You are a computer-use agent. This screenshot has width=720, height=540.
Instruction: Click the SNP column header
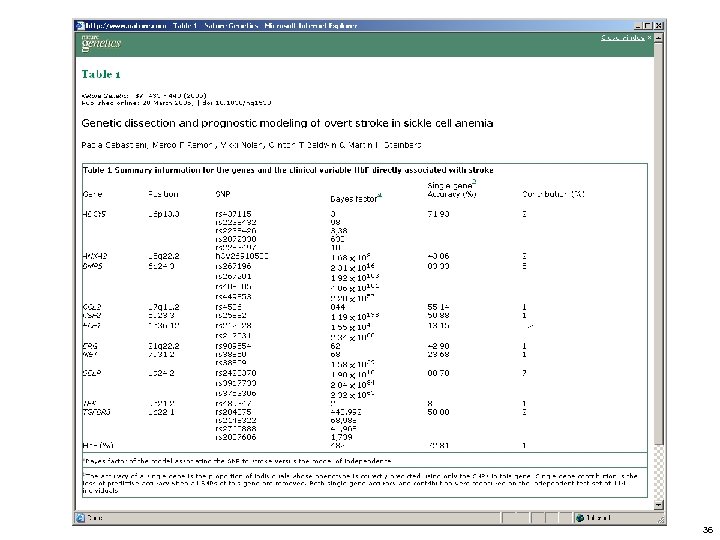point(223,194)
